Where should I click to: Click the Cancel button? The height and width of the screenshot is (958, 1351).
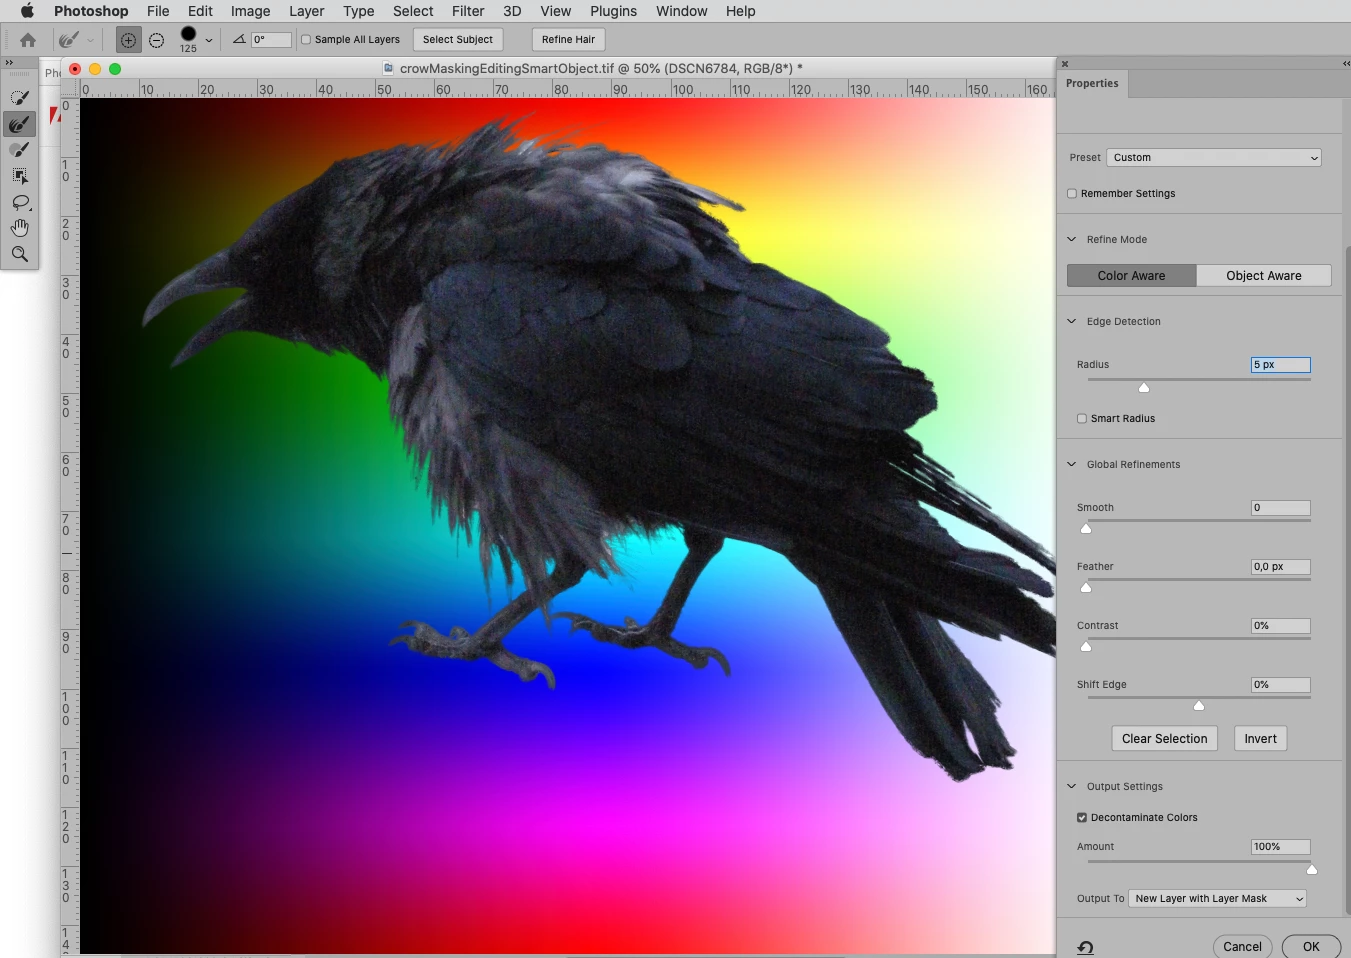click(x=1242, y=947)
